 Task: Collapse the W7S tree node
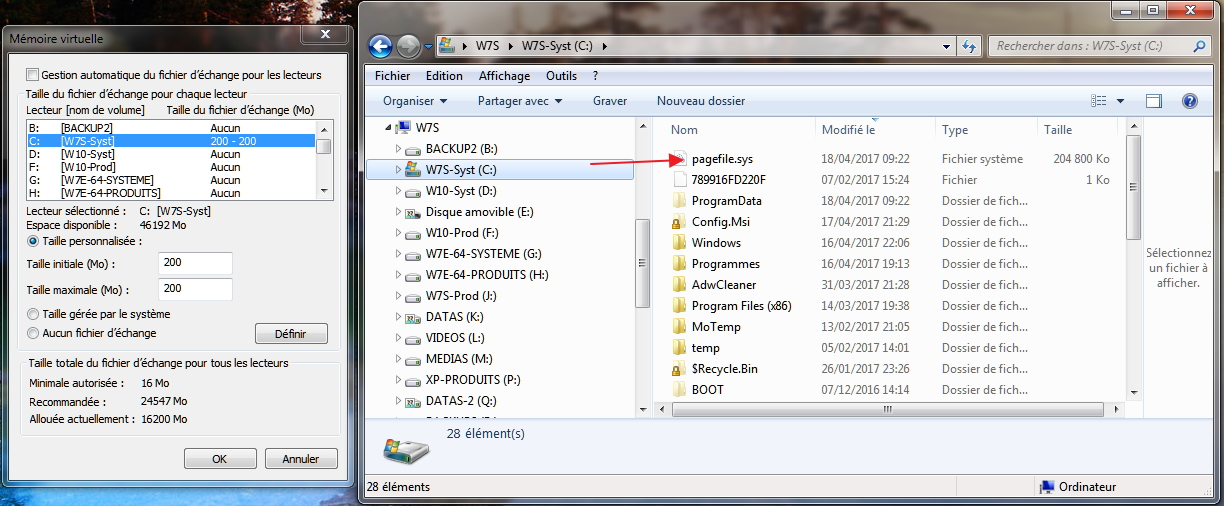tap(388, 128)
